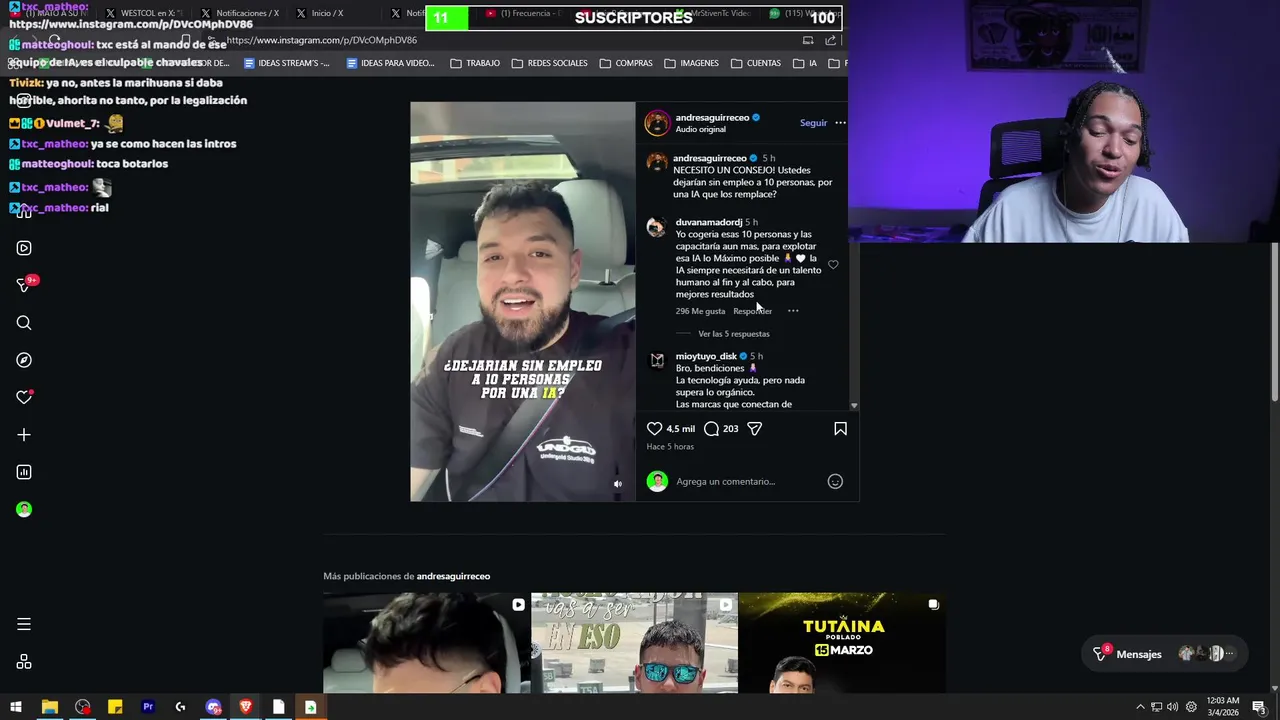The width and height of the screenshot is (1280, 720).
Task: Open andresaguirreceo link under 'Más publicaciones'
Action: [x=453, y=576]
